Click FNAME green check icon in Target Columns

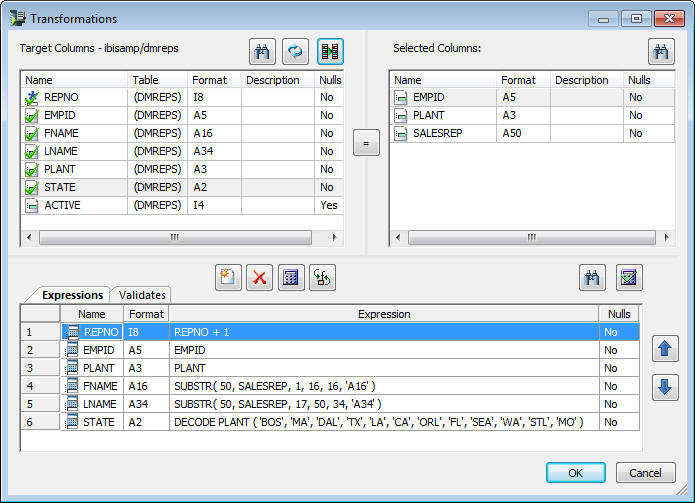(x=32, y=133)
